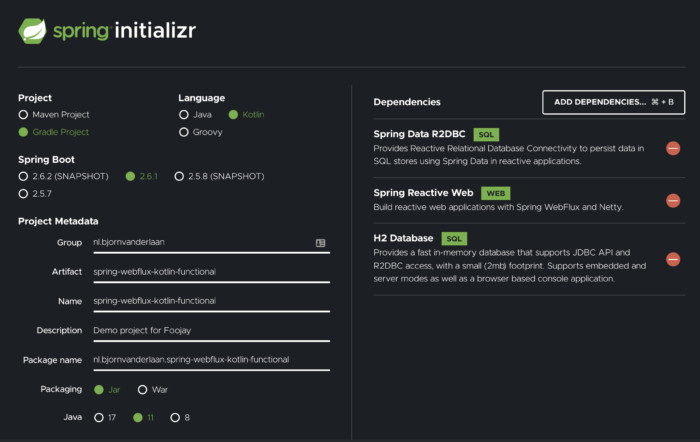Select the Gradle Project option
This screenshot has width=700, height=442.
tap(23, 132)
